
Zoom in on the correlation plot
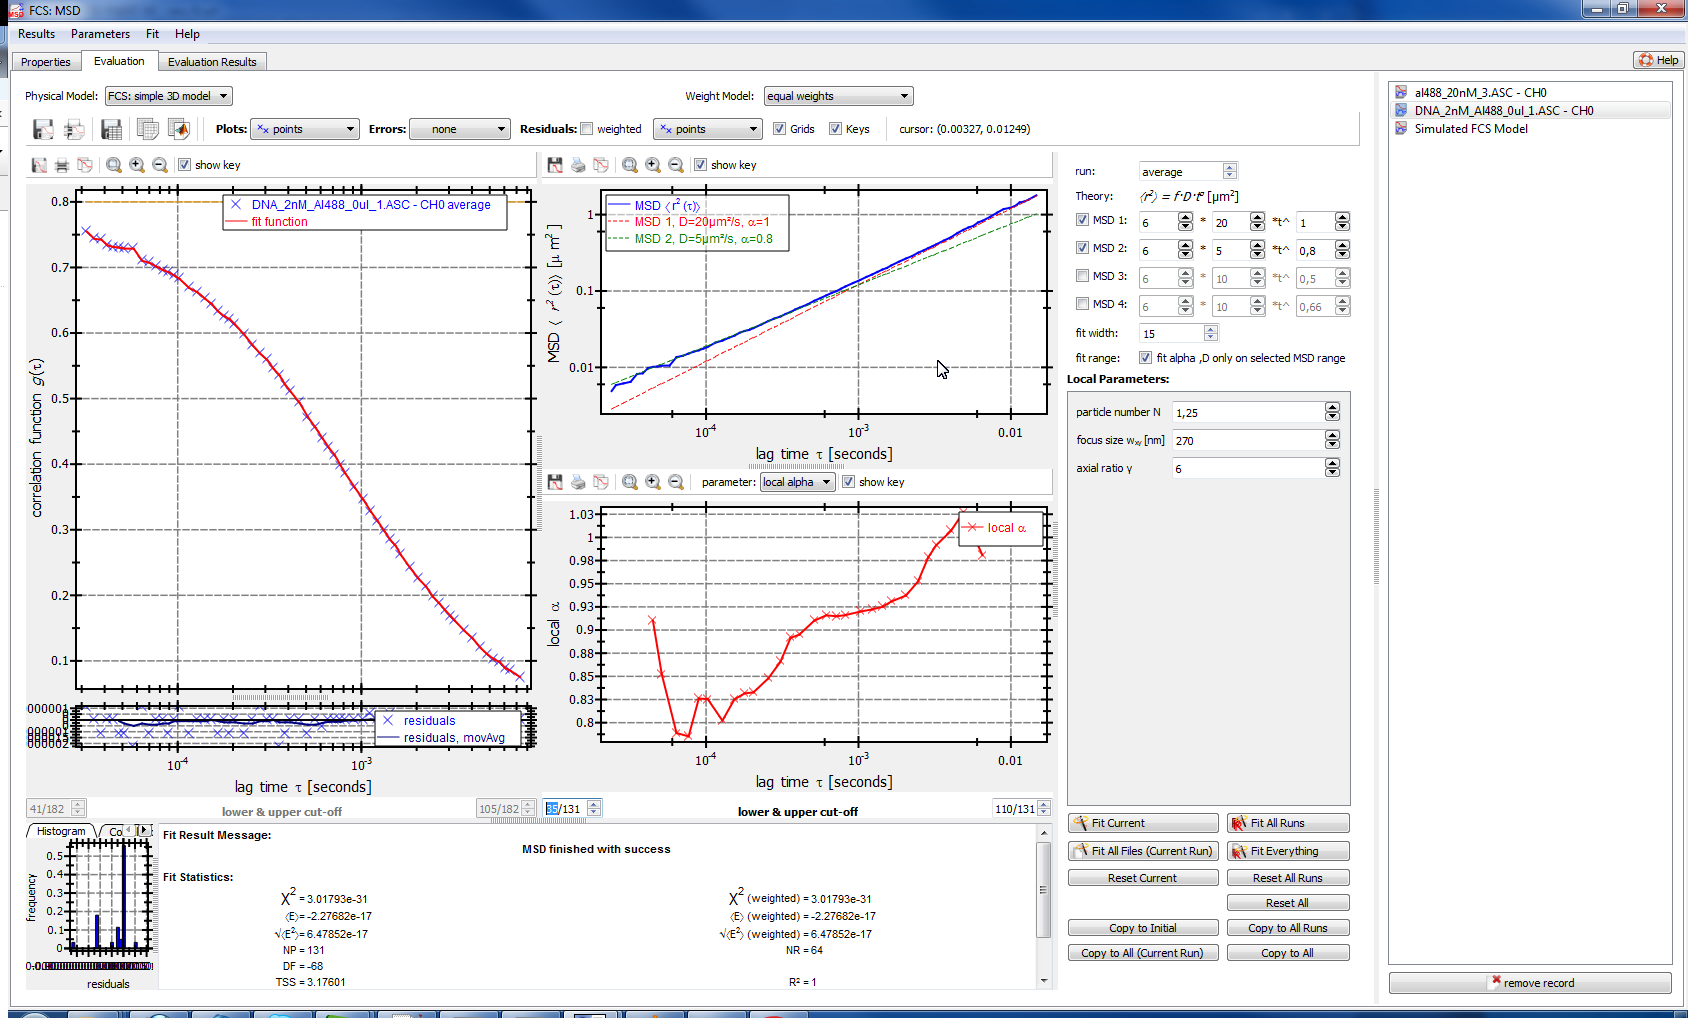[137, 165]
